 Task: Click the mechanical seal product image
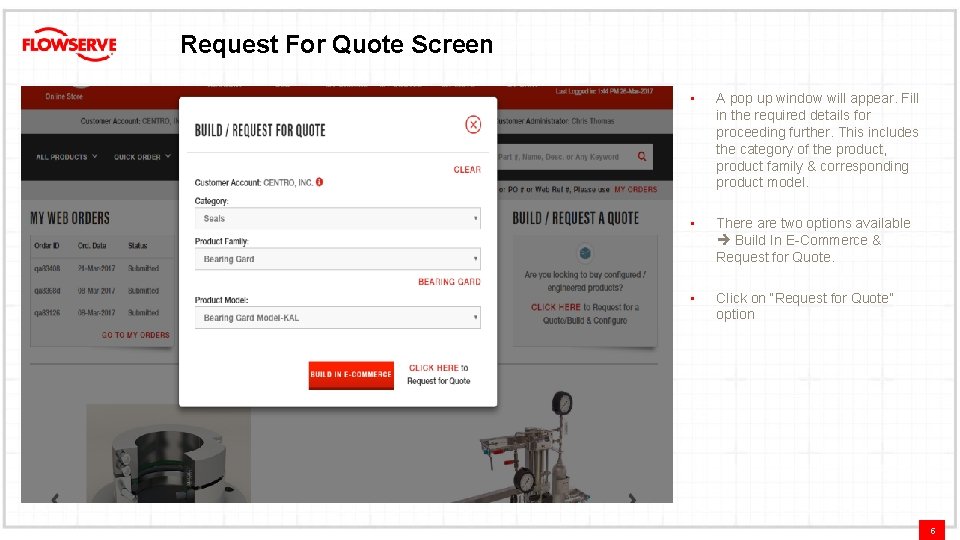point(168,454)
